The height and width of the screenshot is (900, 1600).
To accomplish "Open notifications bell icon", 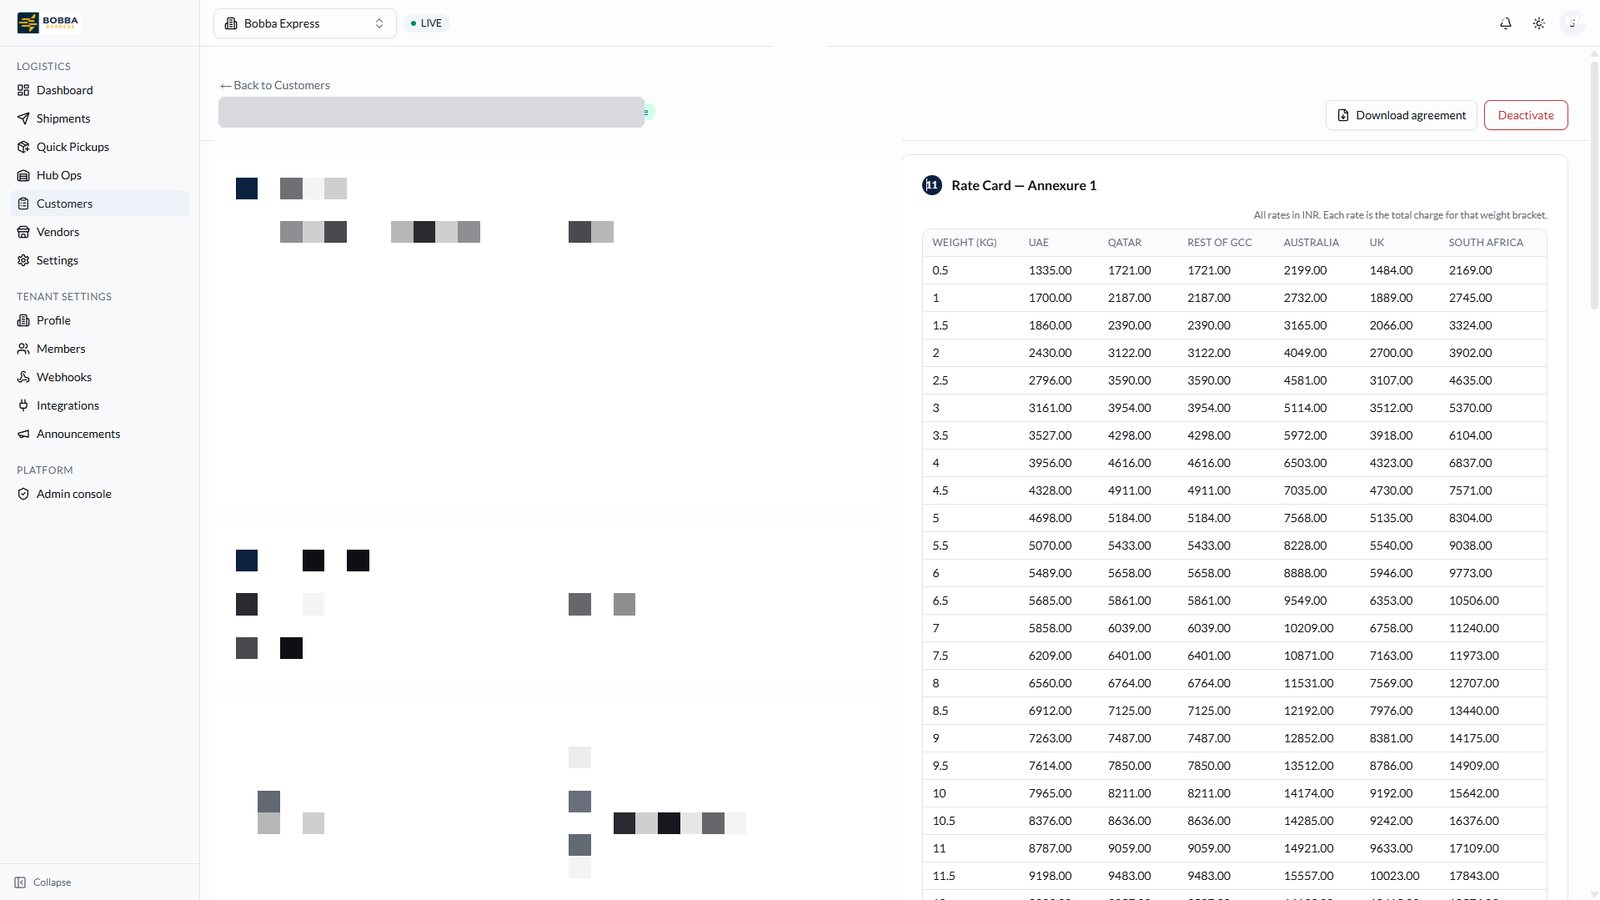I will coord(1505,23).
